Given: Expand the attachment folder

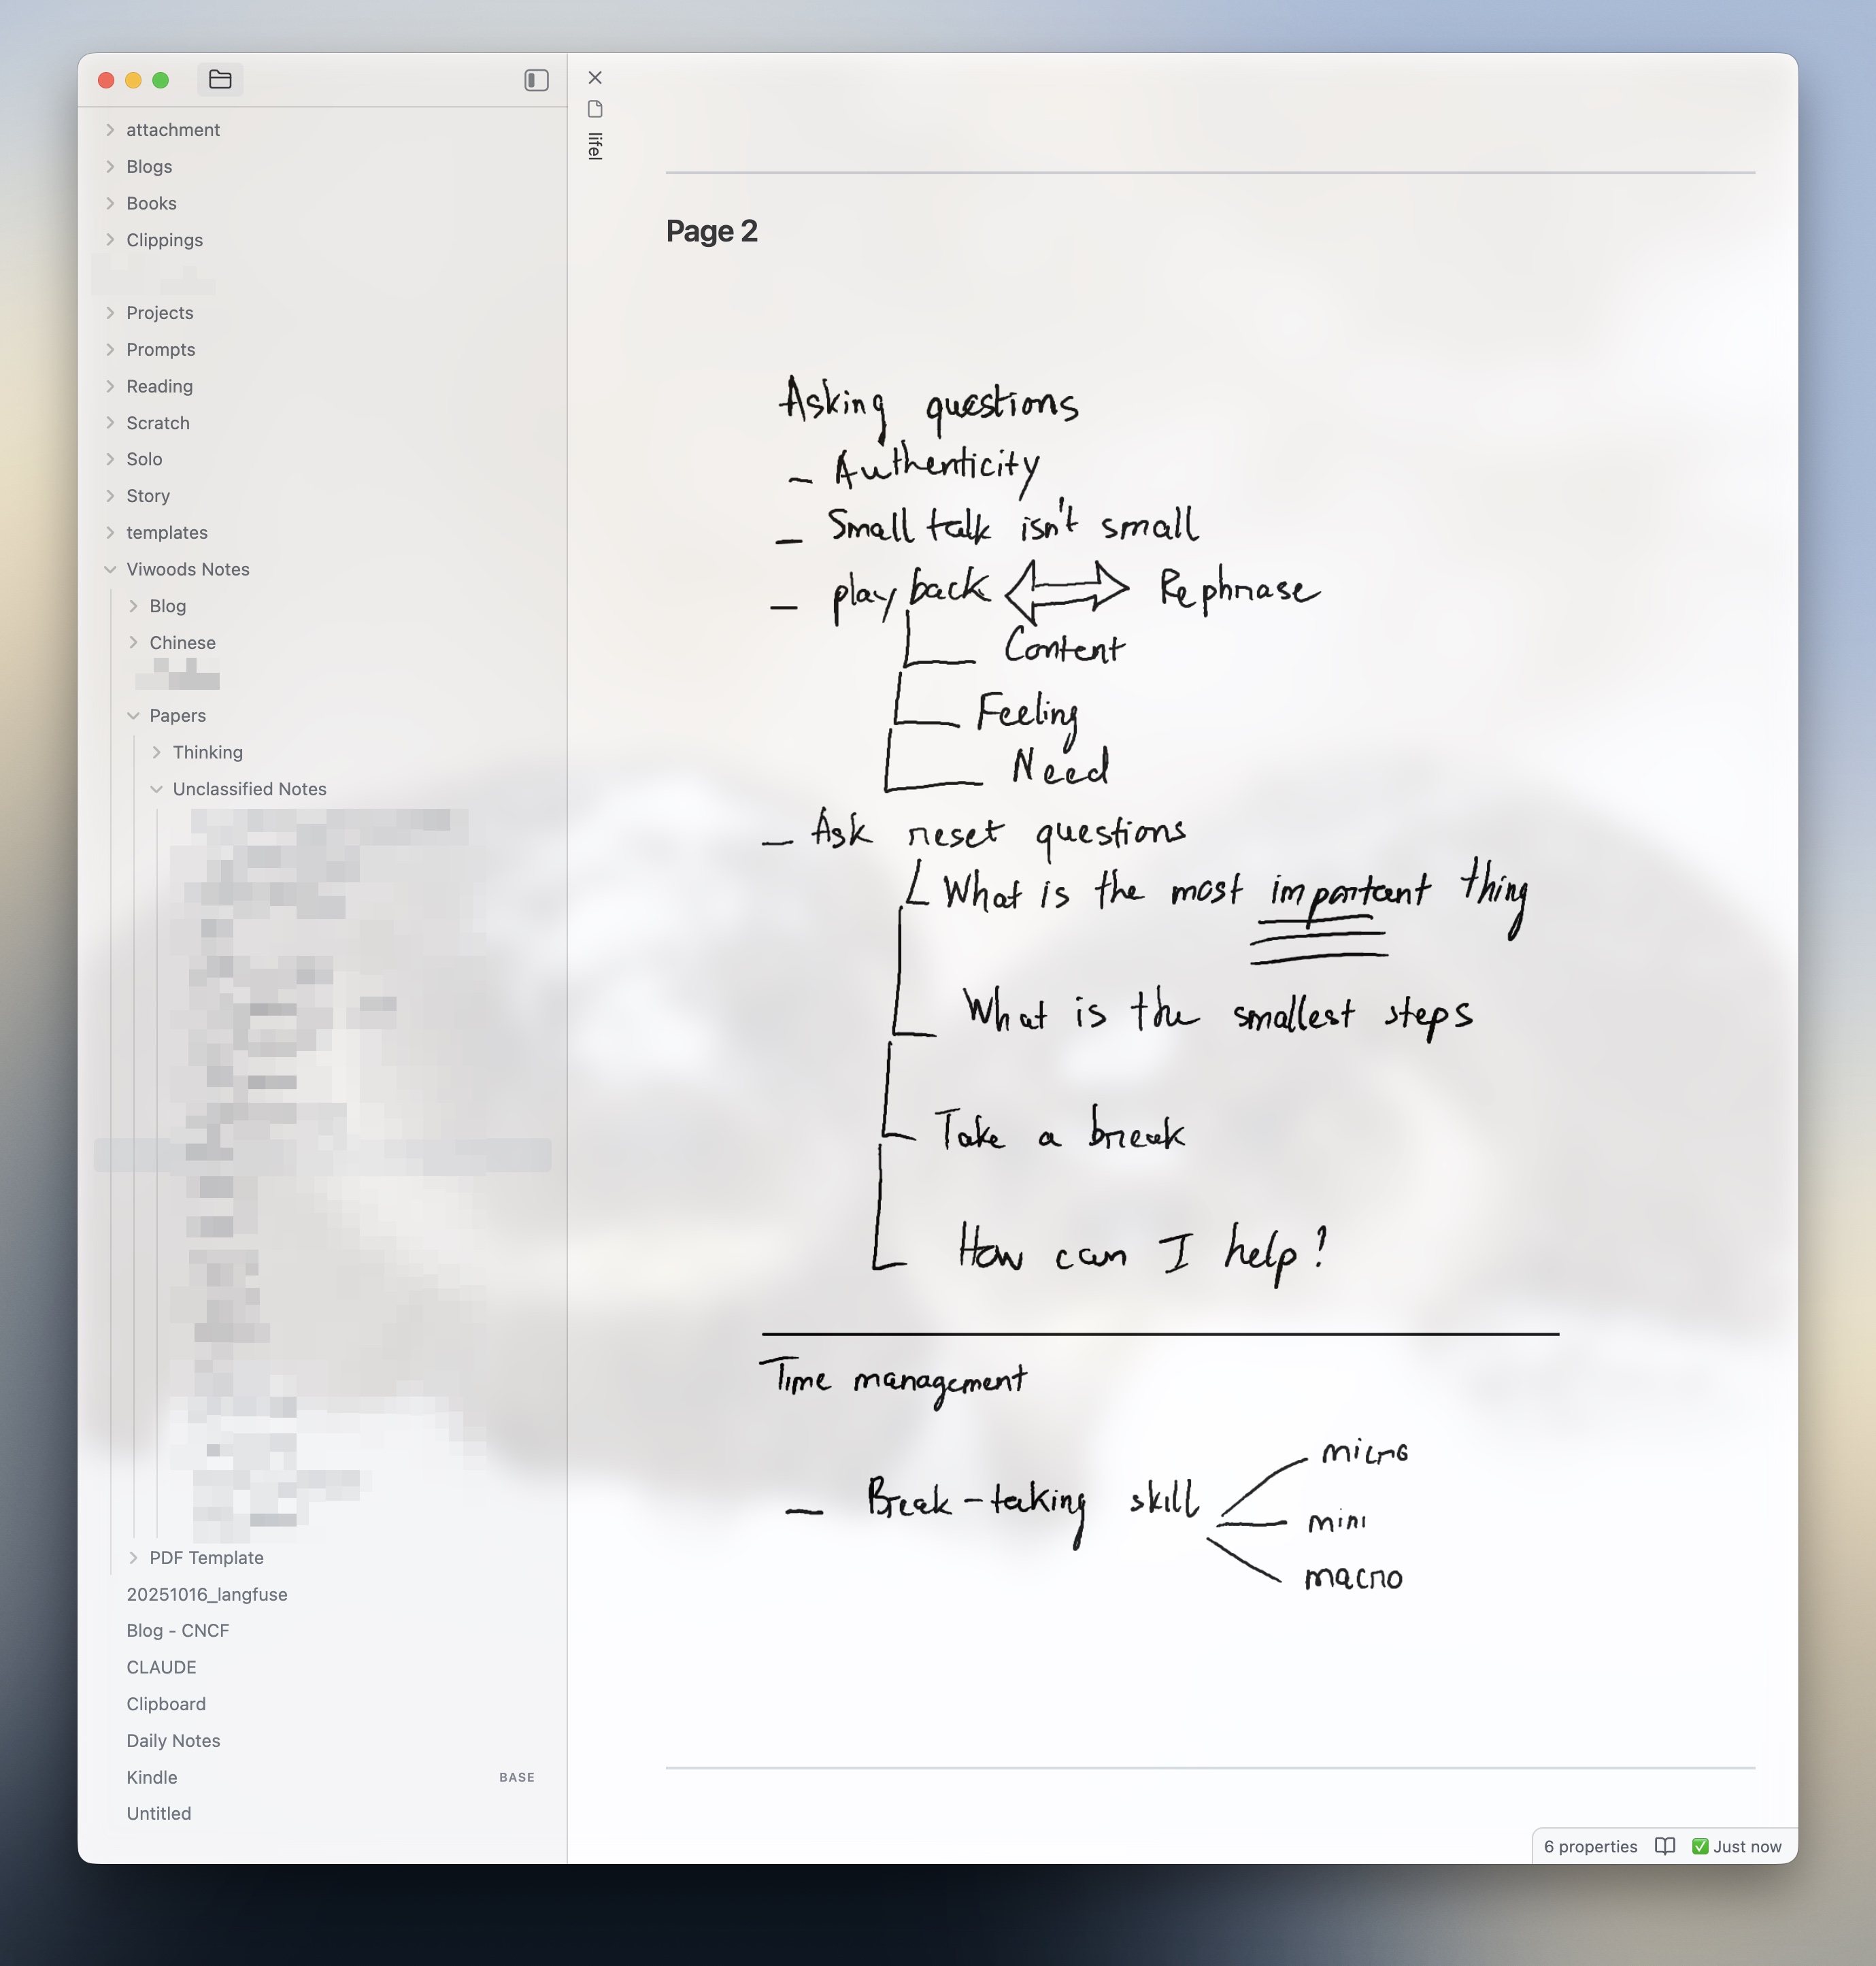Looking at the screenshot, I should (x=172, y=130).
